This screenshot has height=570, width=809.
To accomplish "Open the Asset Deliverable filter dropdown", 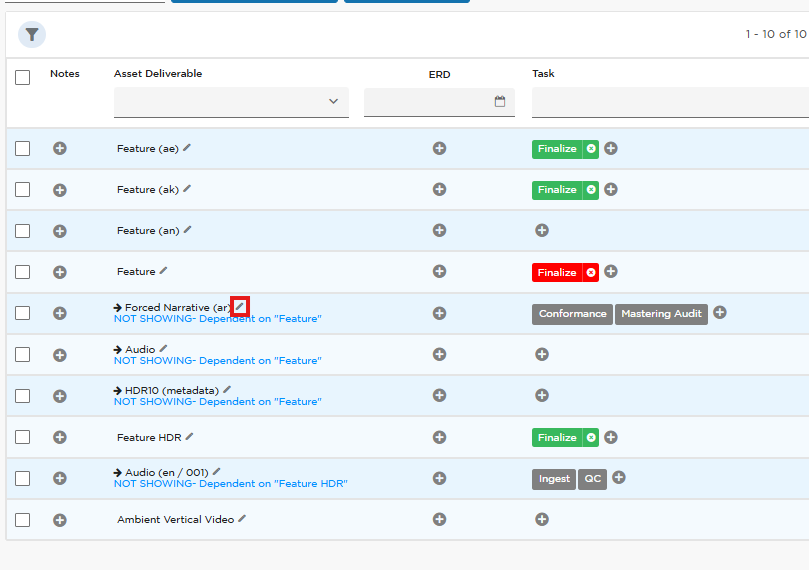I will coord(231,102).
